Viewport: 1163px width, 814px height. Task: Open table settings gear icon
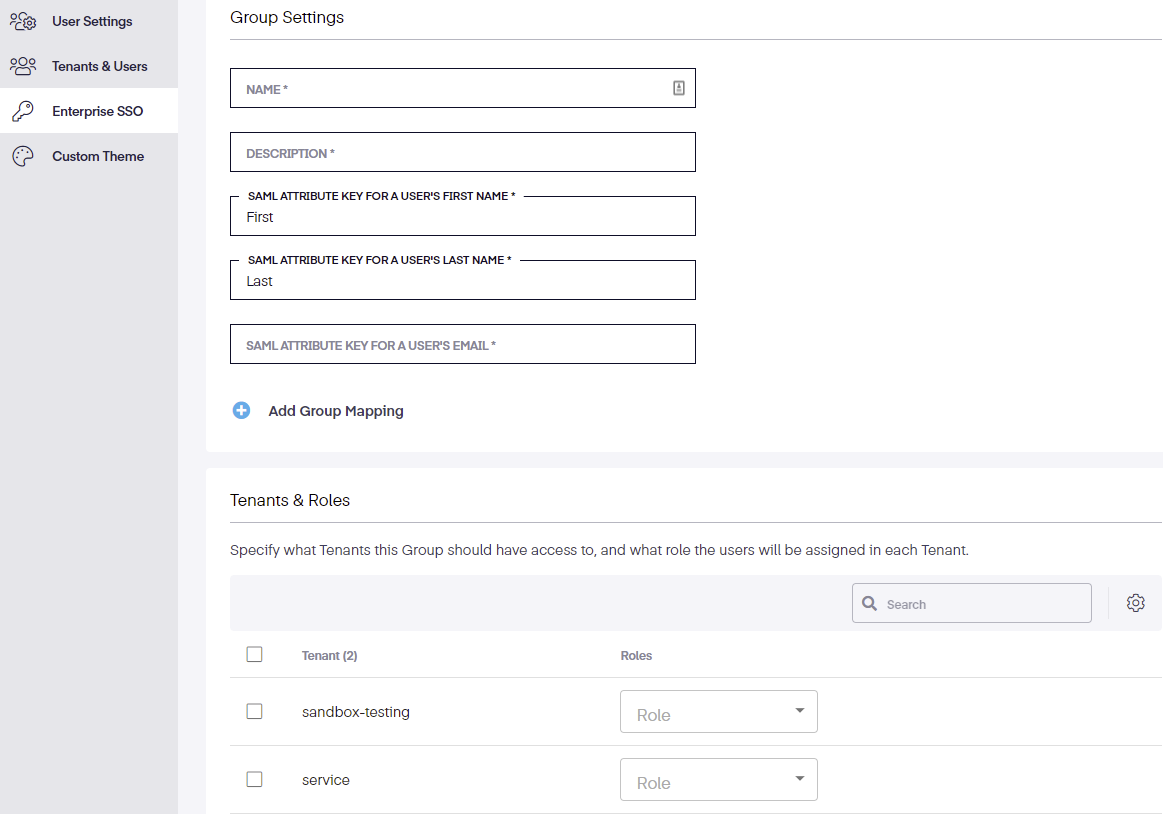[x=1135, y=603]
